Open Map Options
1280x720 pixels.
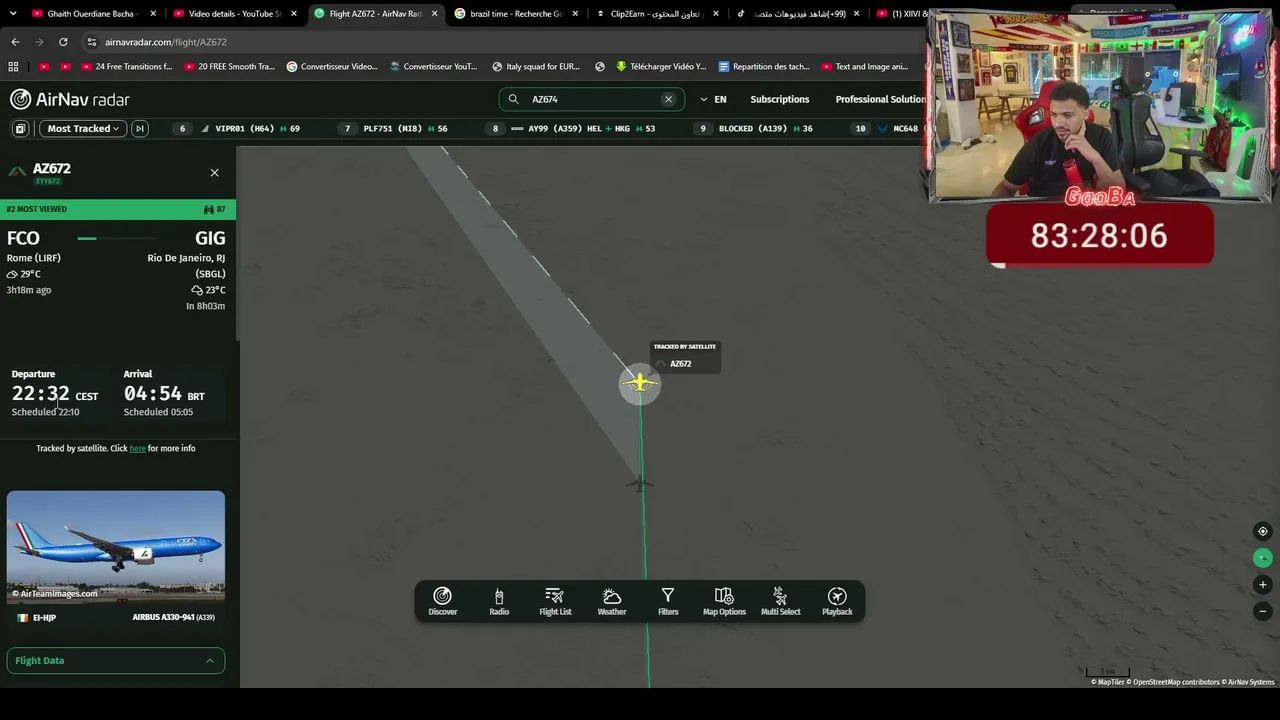click(724, 601)
